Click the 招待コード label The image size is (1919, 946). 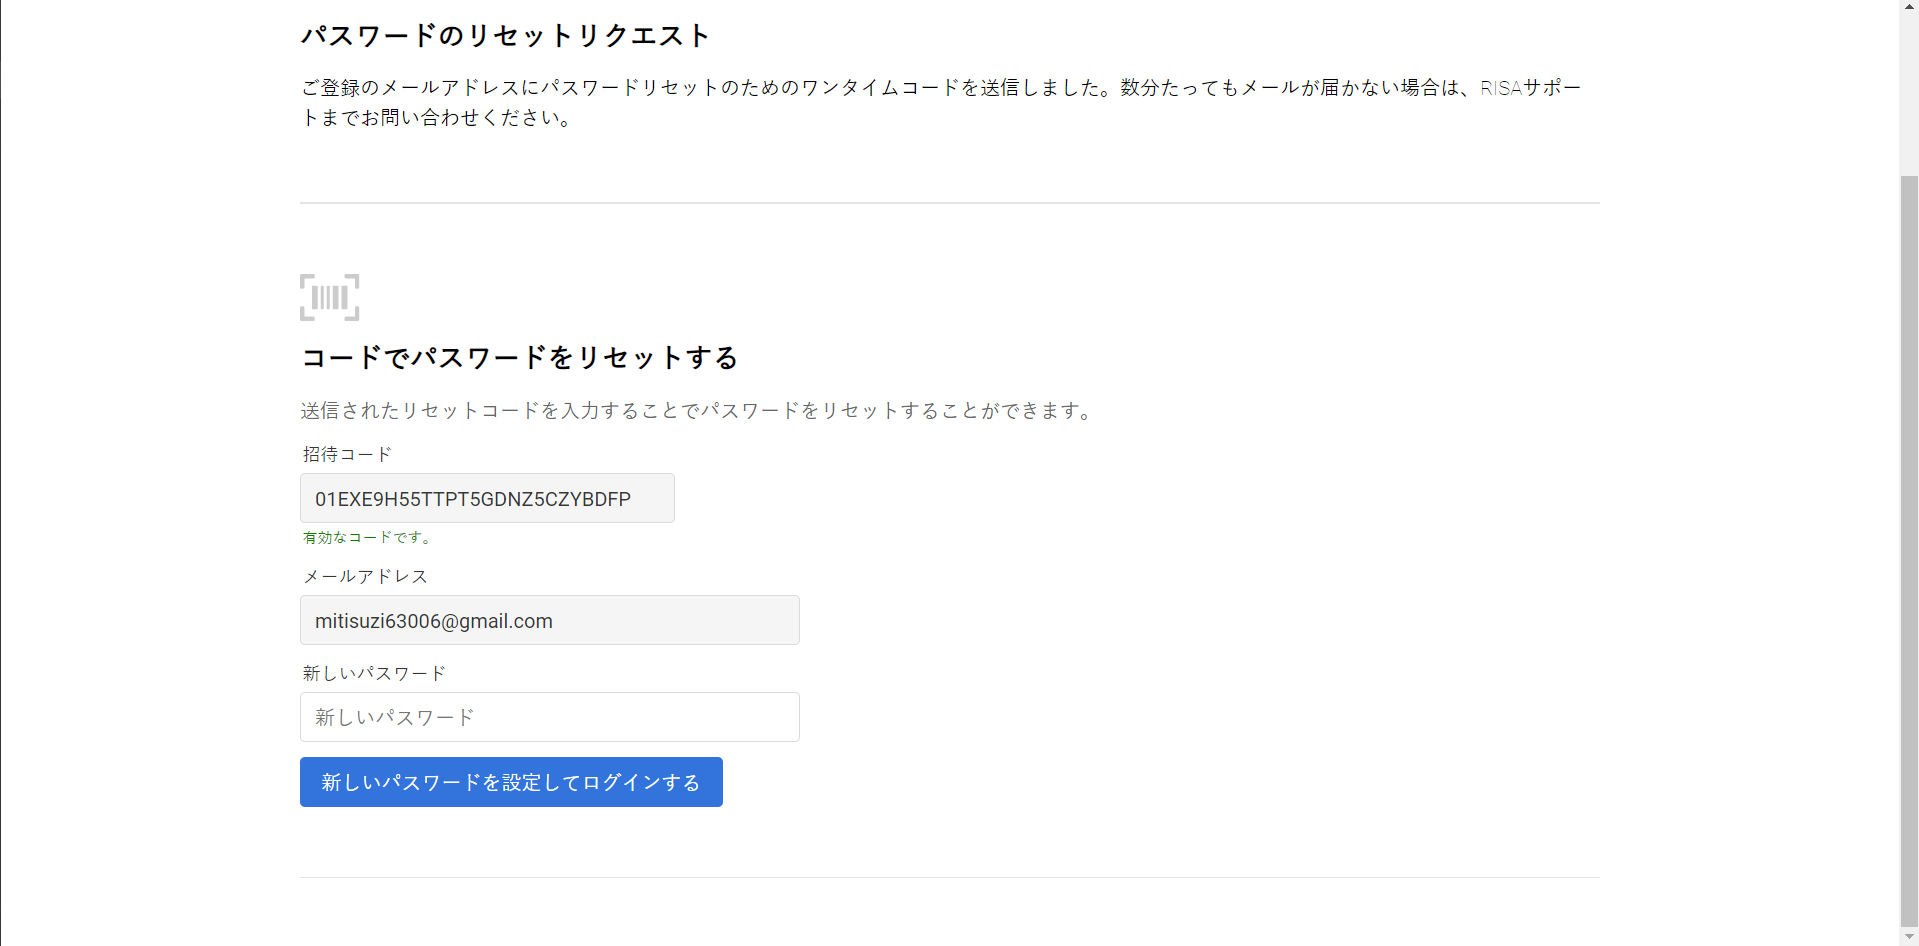click(347, 454)
